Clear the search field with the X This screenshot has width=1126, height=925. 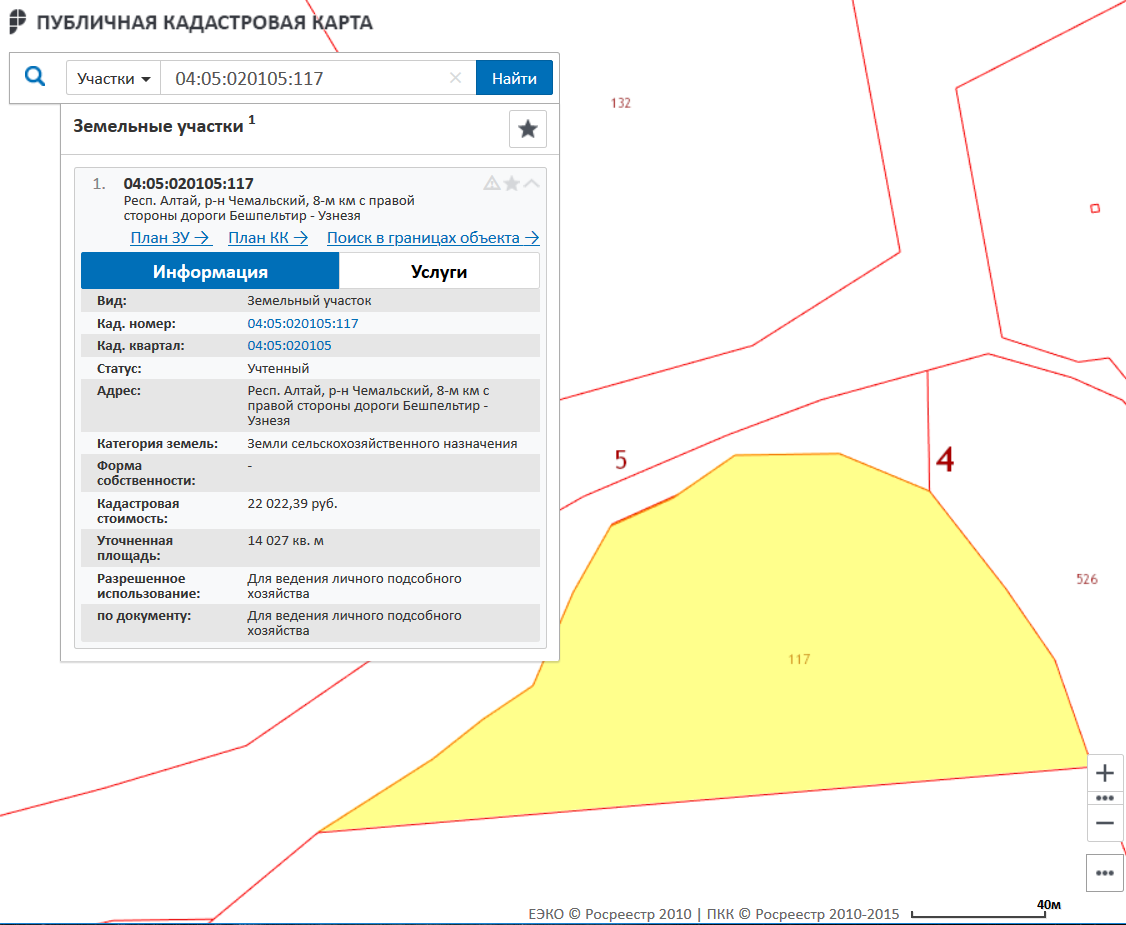coord(455,78)
